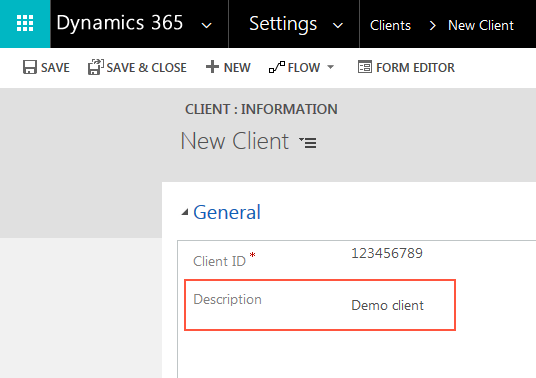The width and height of the screenshot is (536, 378).
Task: Expand the Settings area dropdown chevron
Action: pos(338,25)
